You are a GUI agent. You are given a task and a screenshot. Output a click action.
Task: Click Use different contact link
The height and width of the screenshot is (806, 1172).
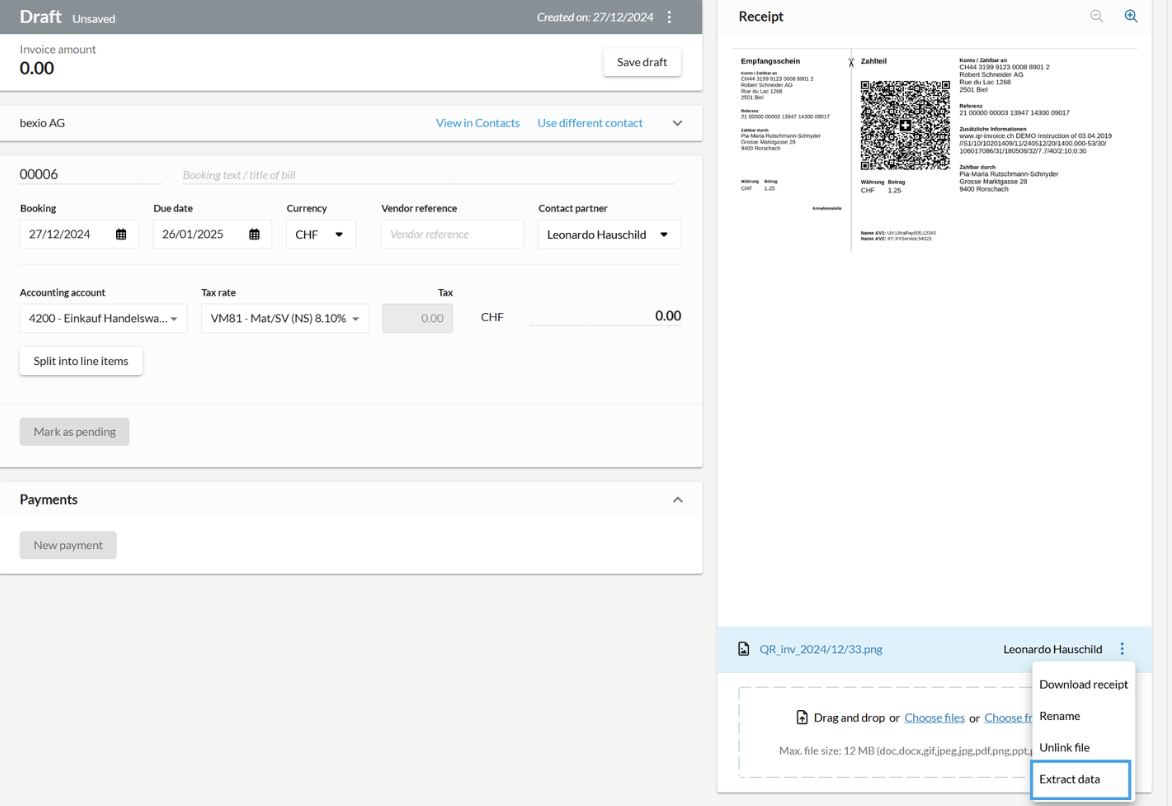(x=590, y=123)
